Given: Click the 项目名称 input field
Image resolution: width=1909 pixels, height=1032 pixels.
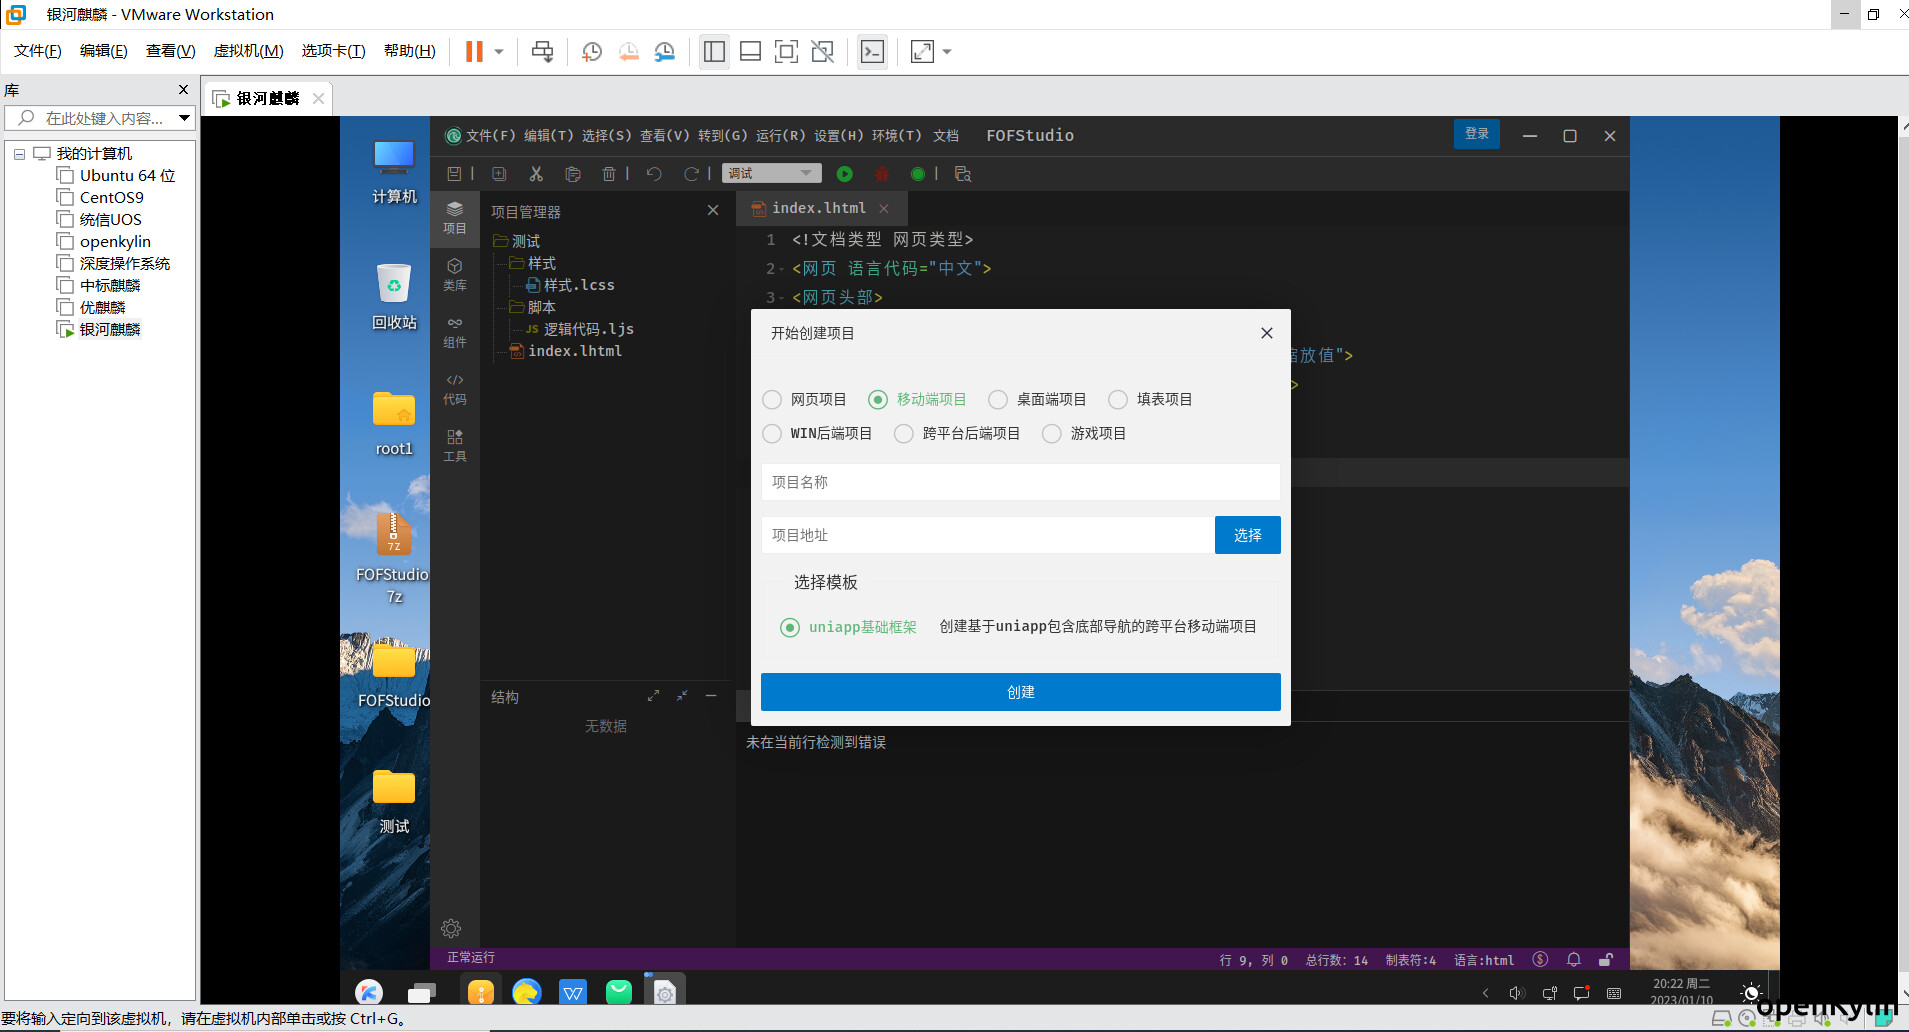Looking at the screenshot, I should pyautogui.click(x=1020, y=482).
